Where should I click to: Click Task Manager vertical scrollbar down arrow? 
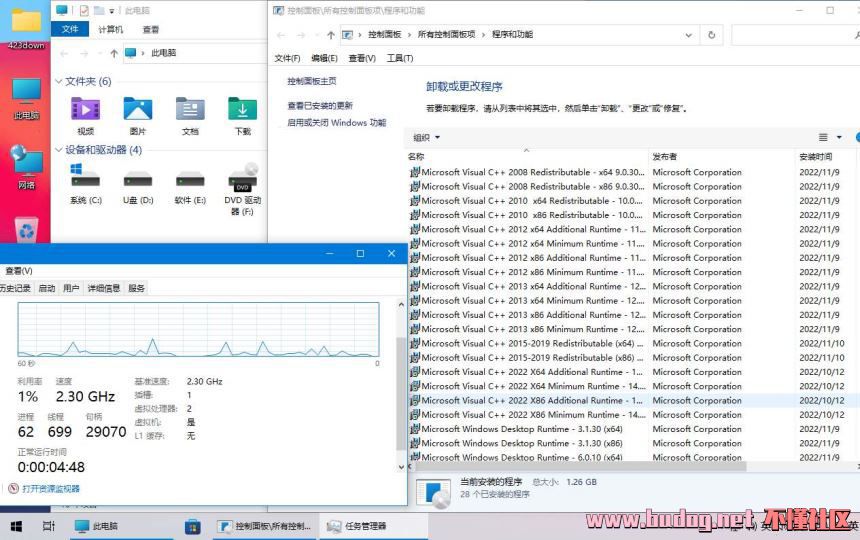point(401,467)
